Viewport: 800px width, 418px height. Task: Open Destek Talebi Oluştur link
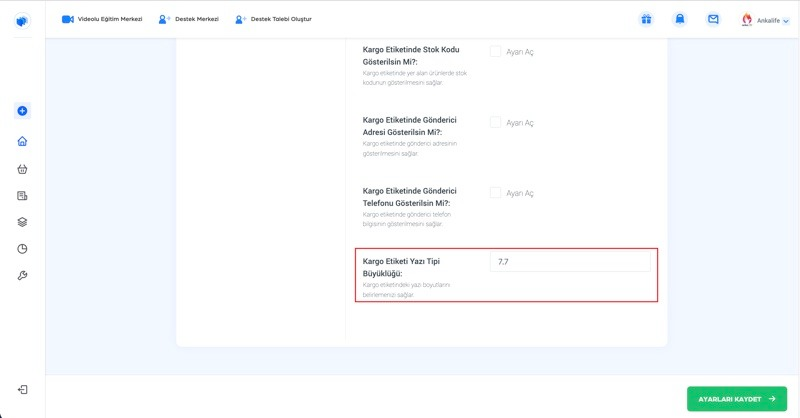tap(281, 19)
